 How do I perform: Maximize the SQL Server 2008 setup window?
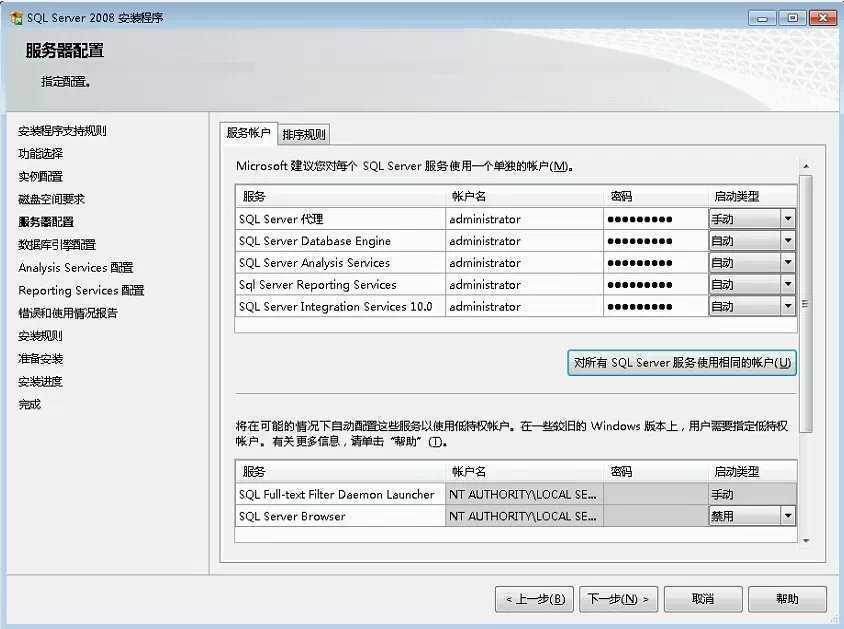click(x=792, y=18)
